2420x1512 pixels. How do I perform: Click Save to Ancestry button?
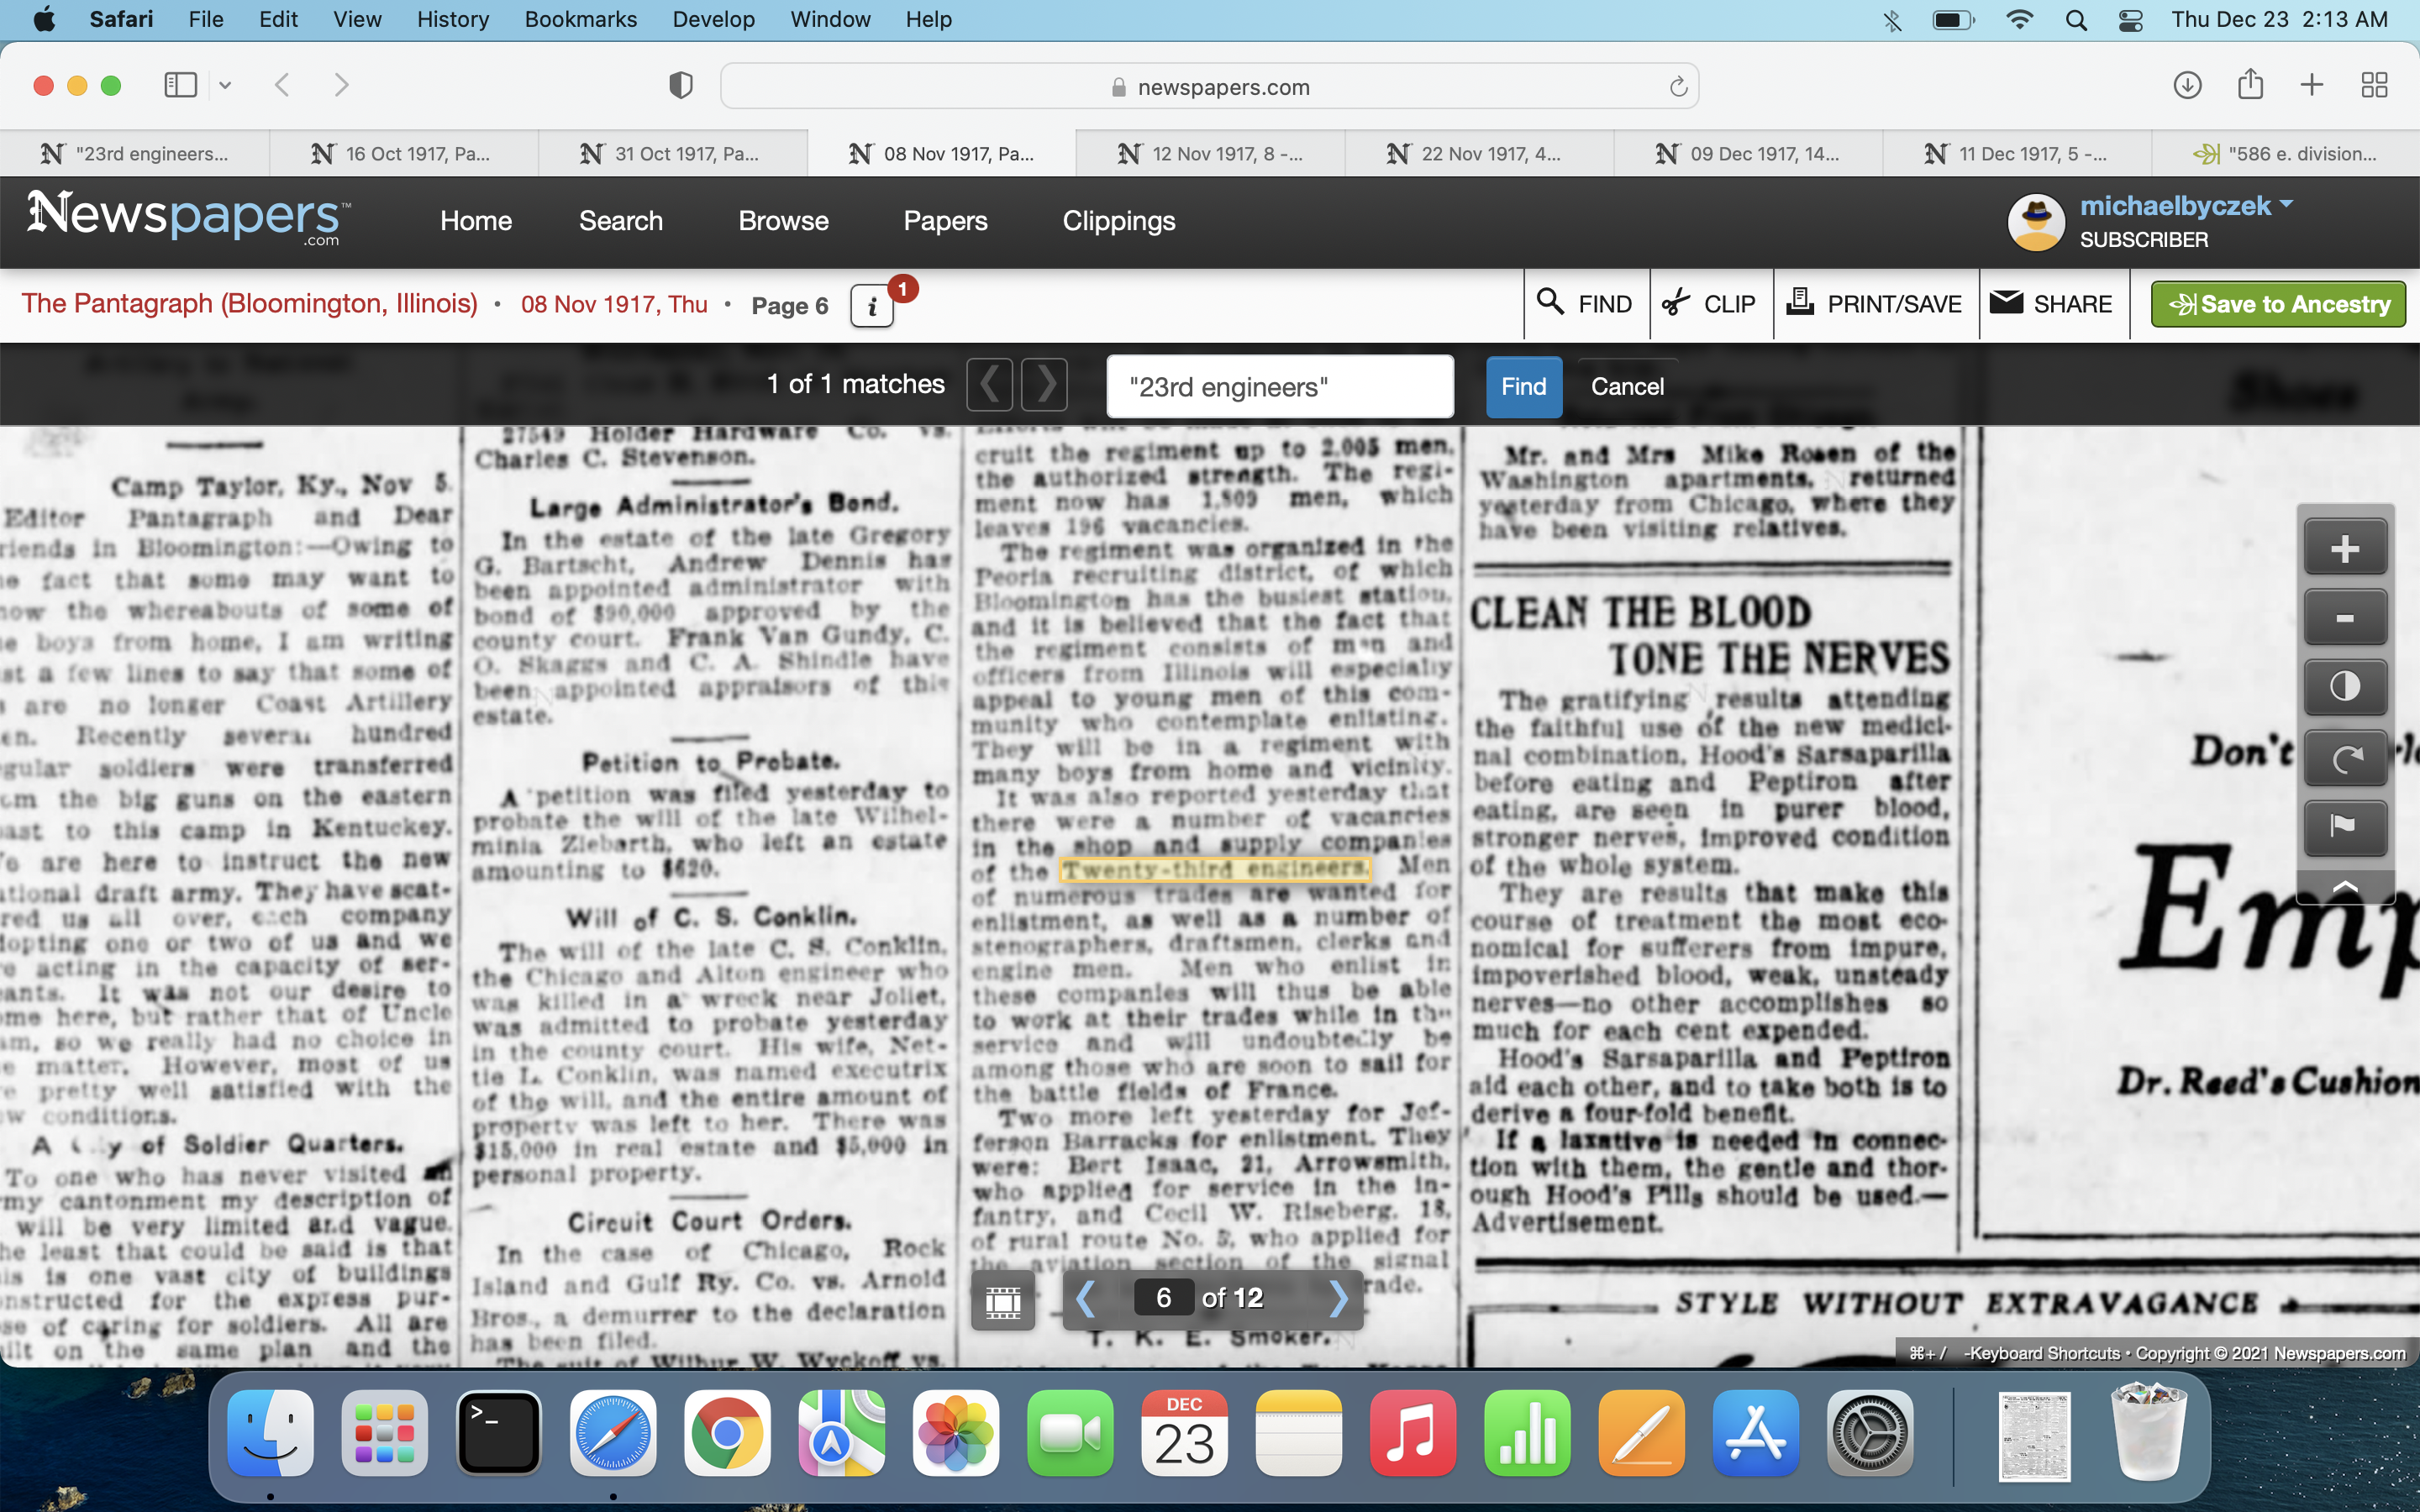tap(2278, 304)
